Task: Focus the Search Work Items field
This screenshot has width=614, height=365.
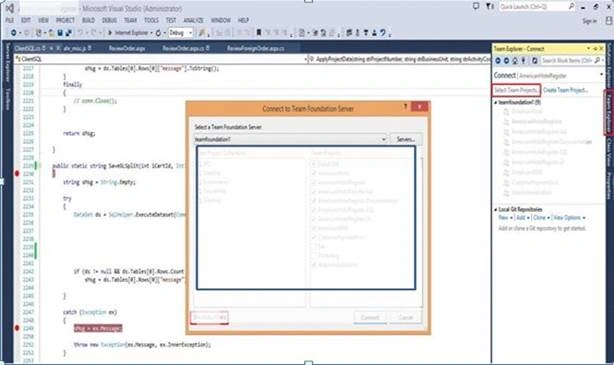Action: point(567,61)
